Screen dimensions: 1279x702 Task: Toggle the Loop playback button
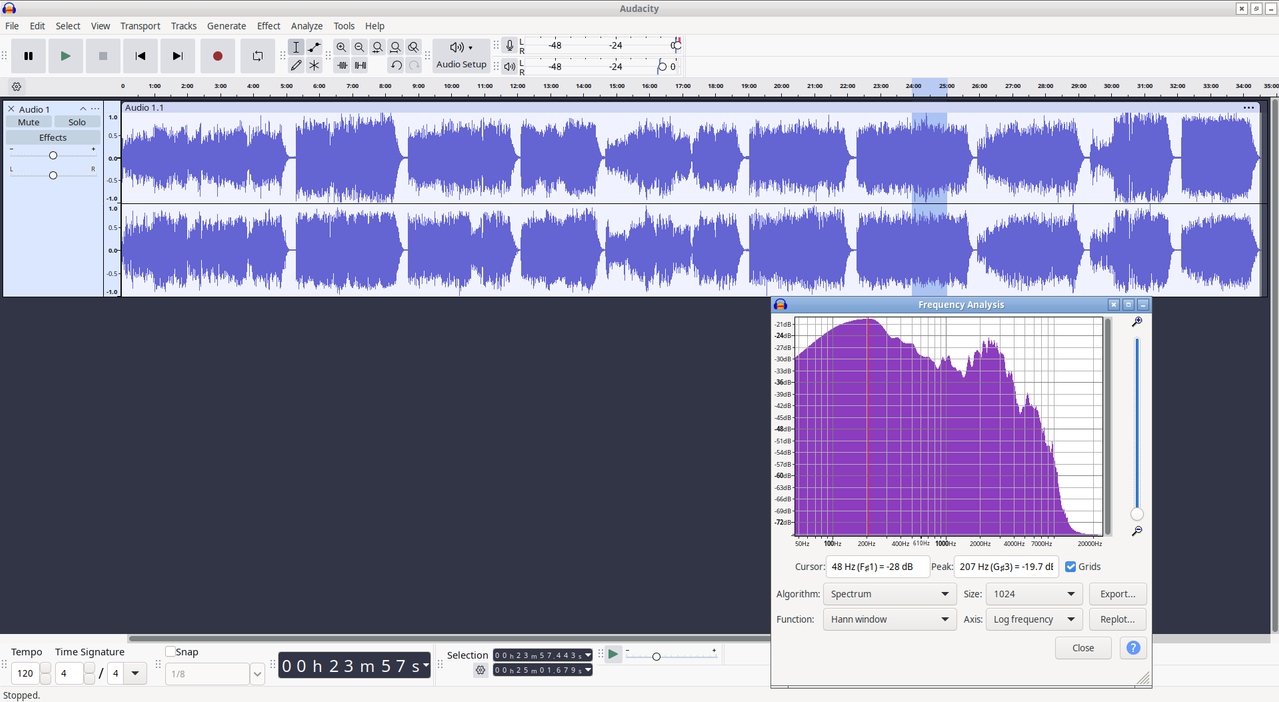pyautogui.click(x=257, y=56)
